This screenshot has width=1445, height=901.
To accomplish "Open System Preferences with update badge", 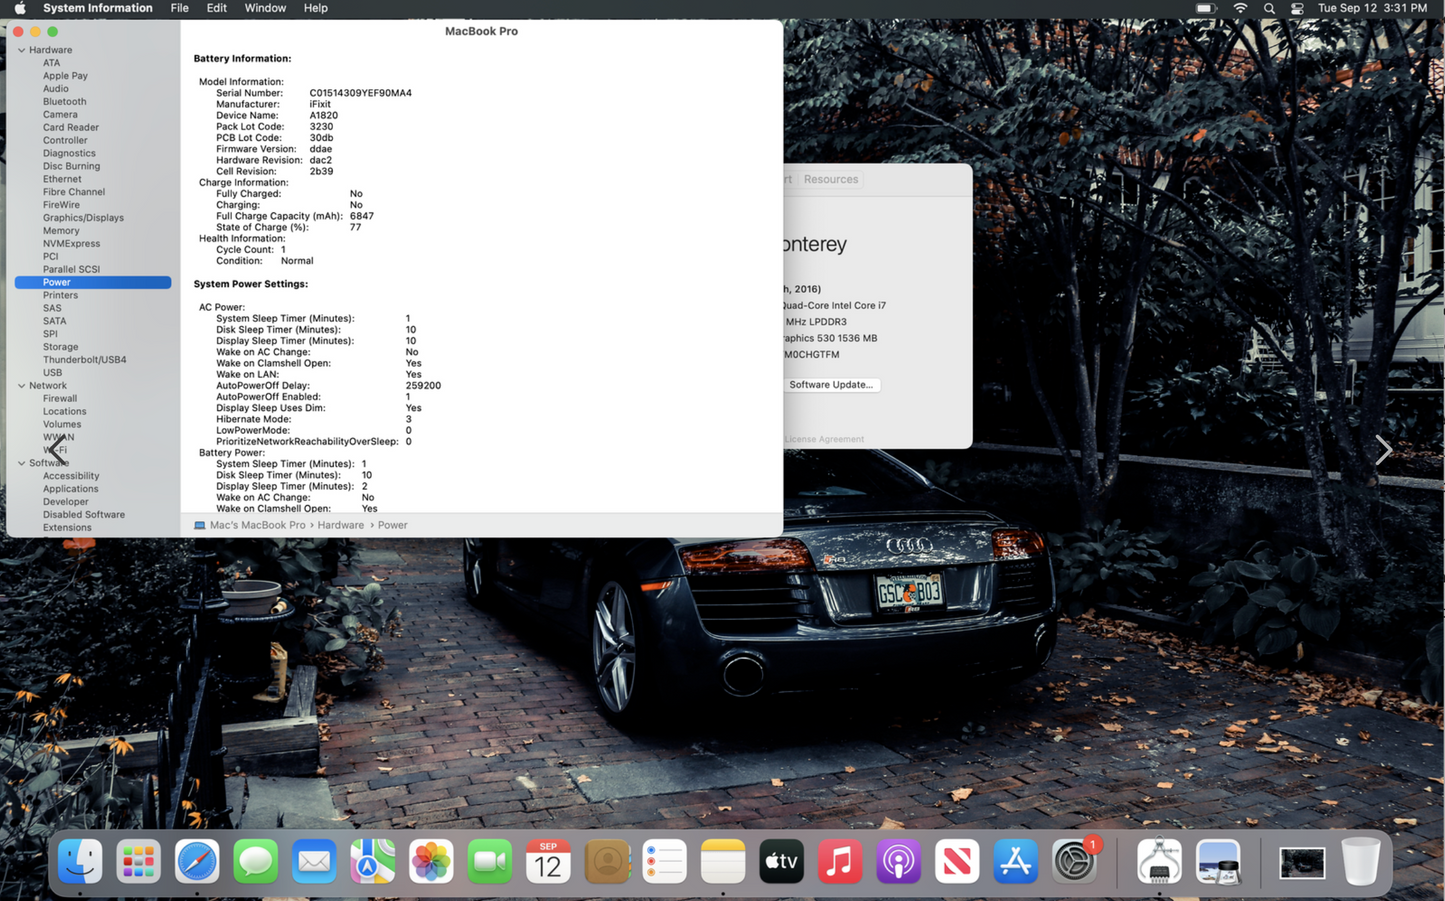I will pyautogui.click(x=1074, y=861).
